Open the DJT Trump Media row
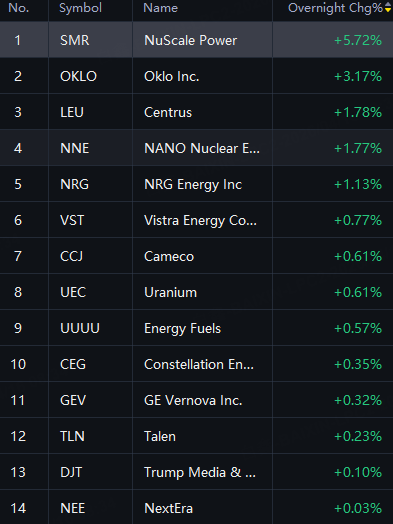Screen dimensions: 393x524 click(196, 472)
